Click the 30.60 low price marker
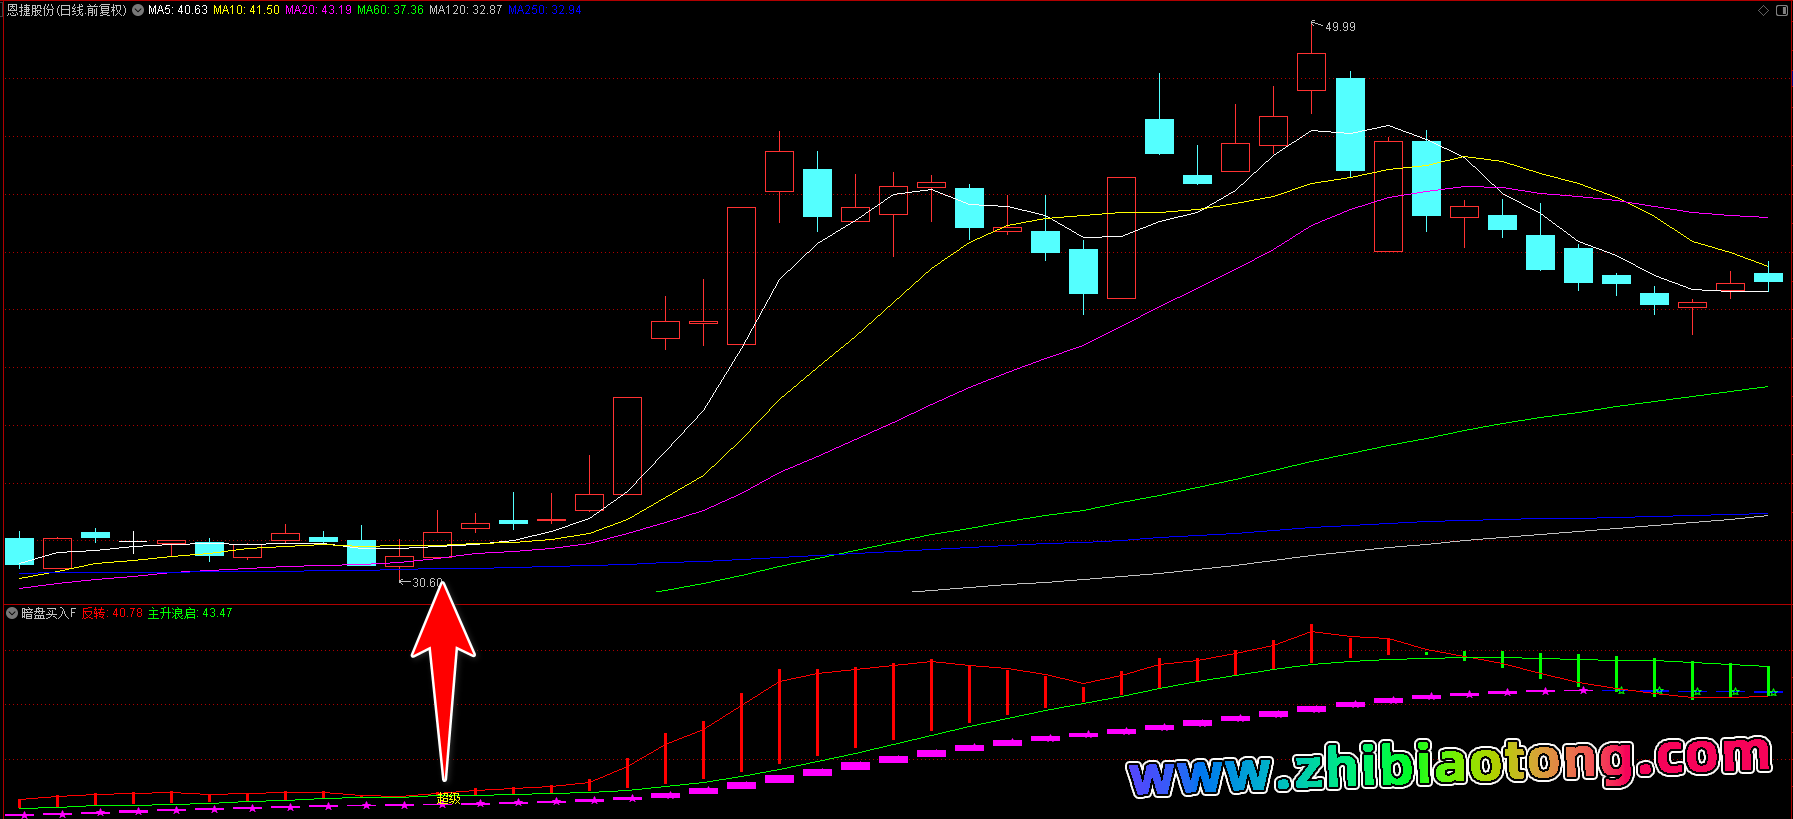The height and width of the screenshot is (819, 1793). pos(426,583)
